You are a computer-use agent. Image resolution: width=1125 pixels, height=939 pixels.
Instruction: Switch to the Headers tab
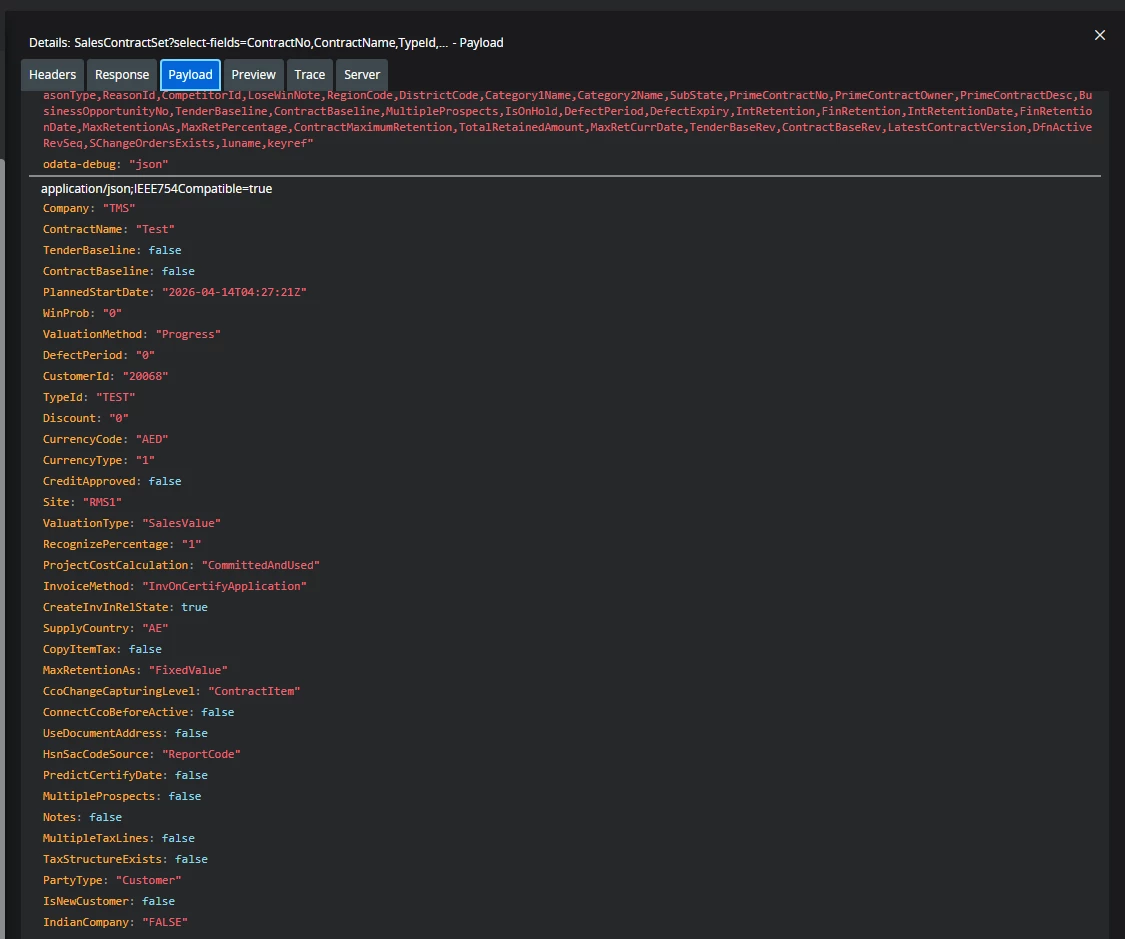(x=52, y=75)
